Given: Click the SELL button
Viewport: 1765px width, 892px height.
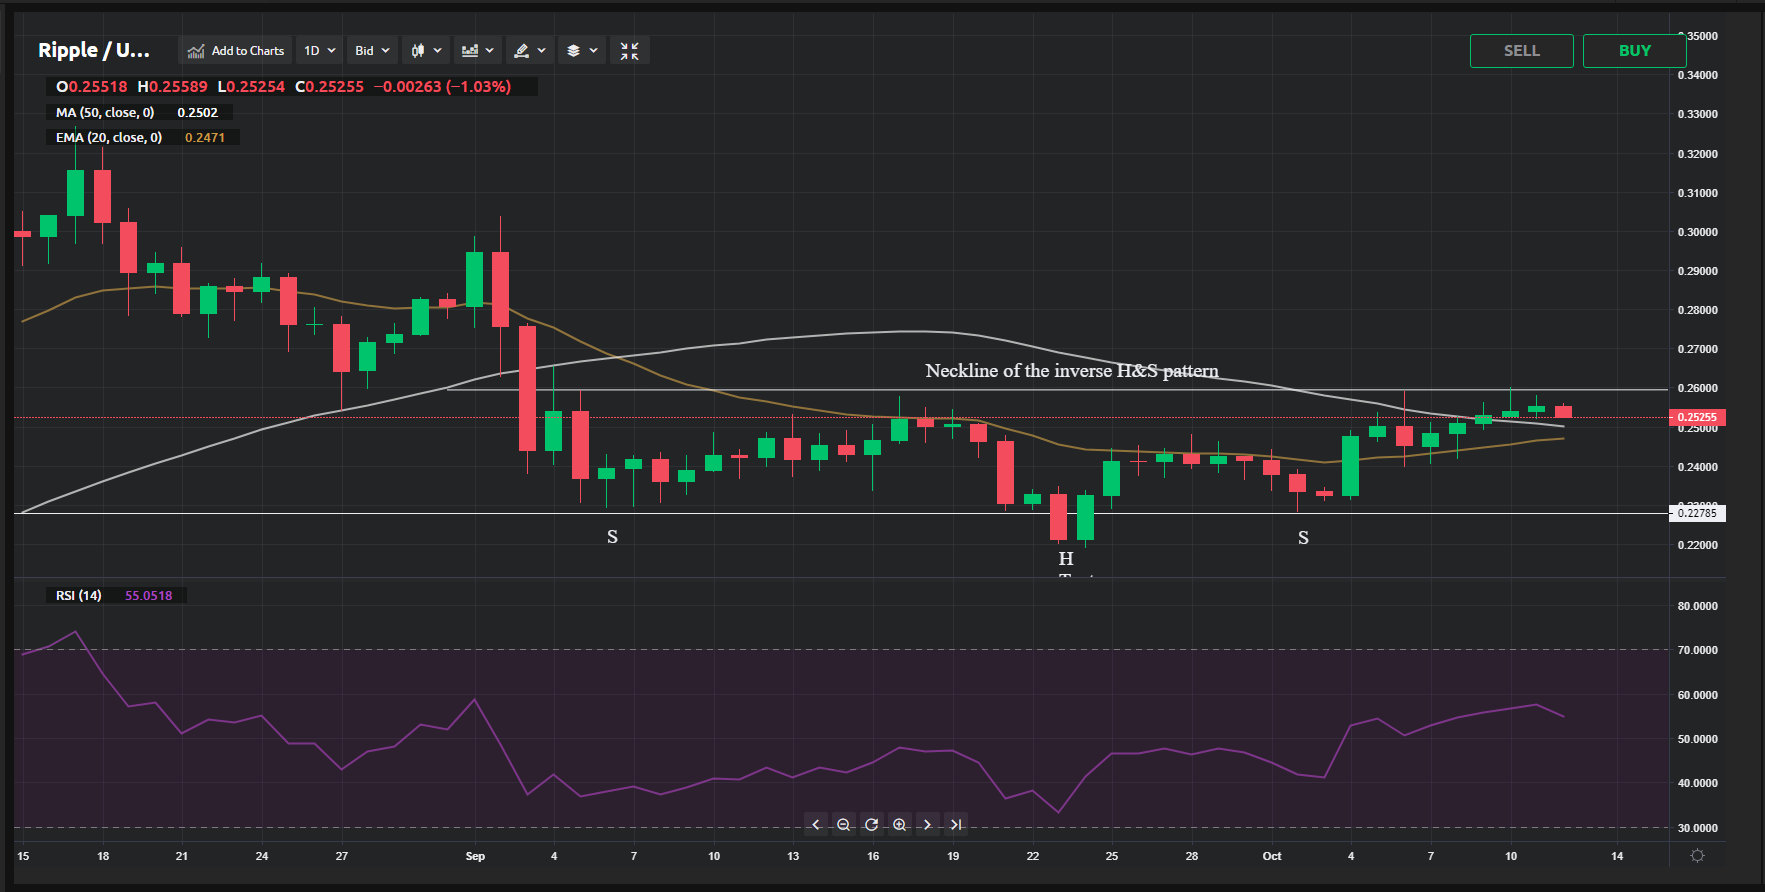Looking at the screenshot, I should [1521, 51].
